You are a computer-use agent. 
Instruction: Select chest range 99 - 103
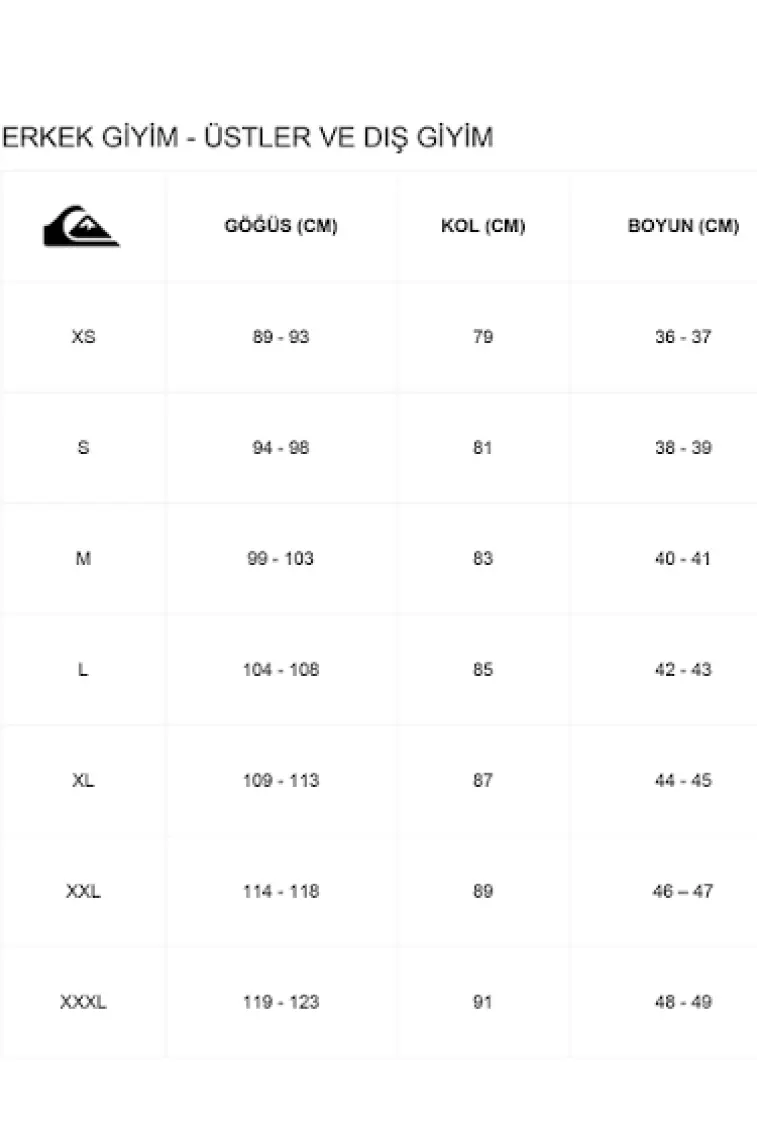point(281,559)
